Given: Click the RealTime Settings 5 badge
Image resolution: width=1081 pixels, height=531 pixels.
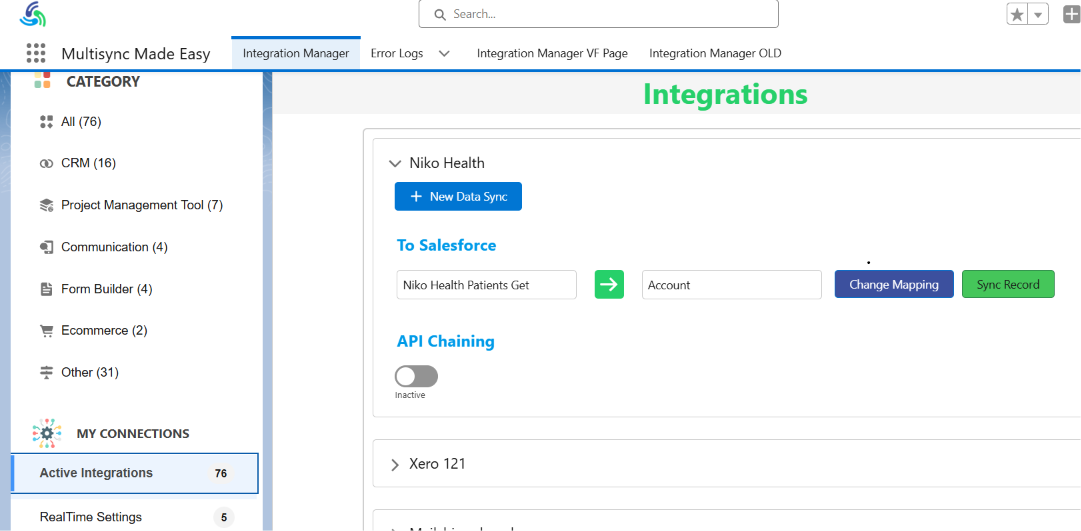Looking at the screenshot, I should click(x=223, y=517).
